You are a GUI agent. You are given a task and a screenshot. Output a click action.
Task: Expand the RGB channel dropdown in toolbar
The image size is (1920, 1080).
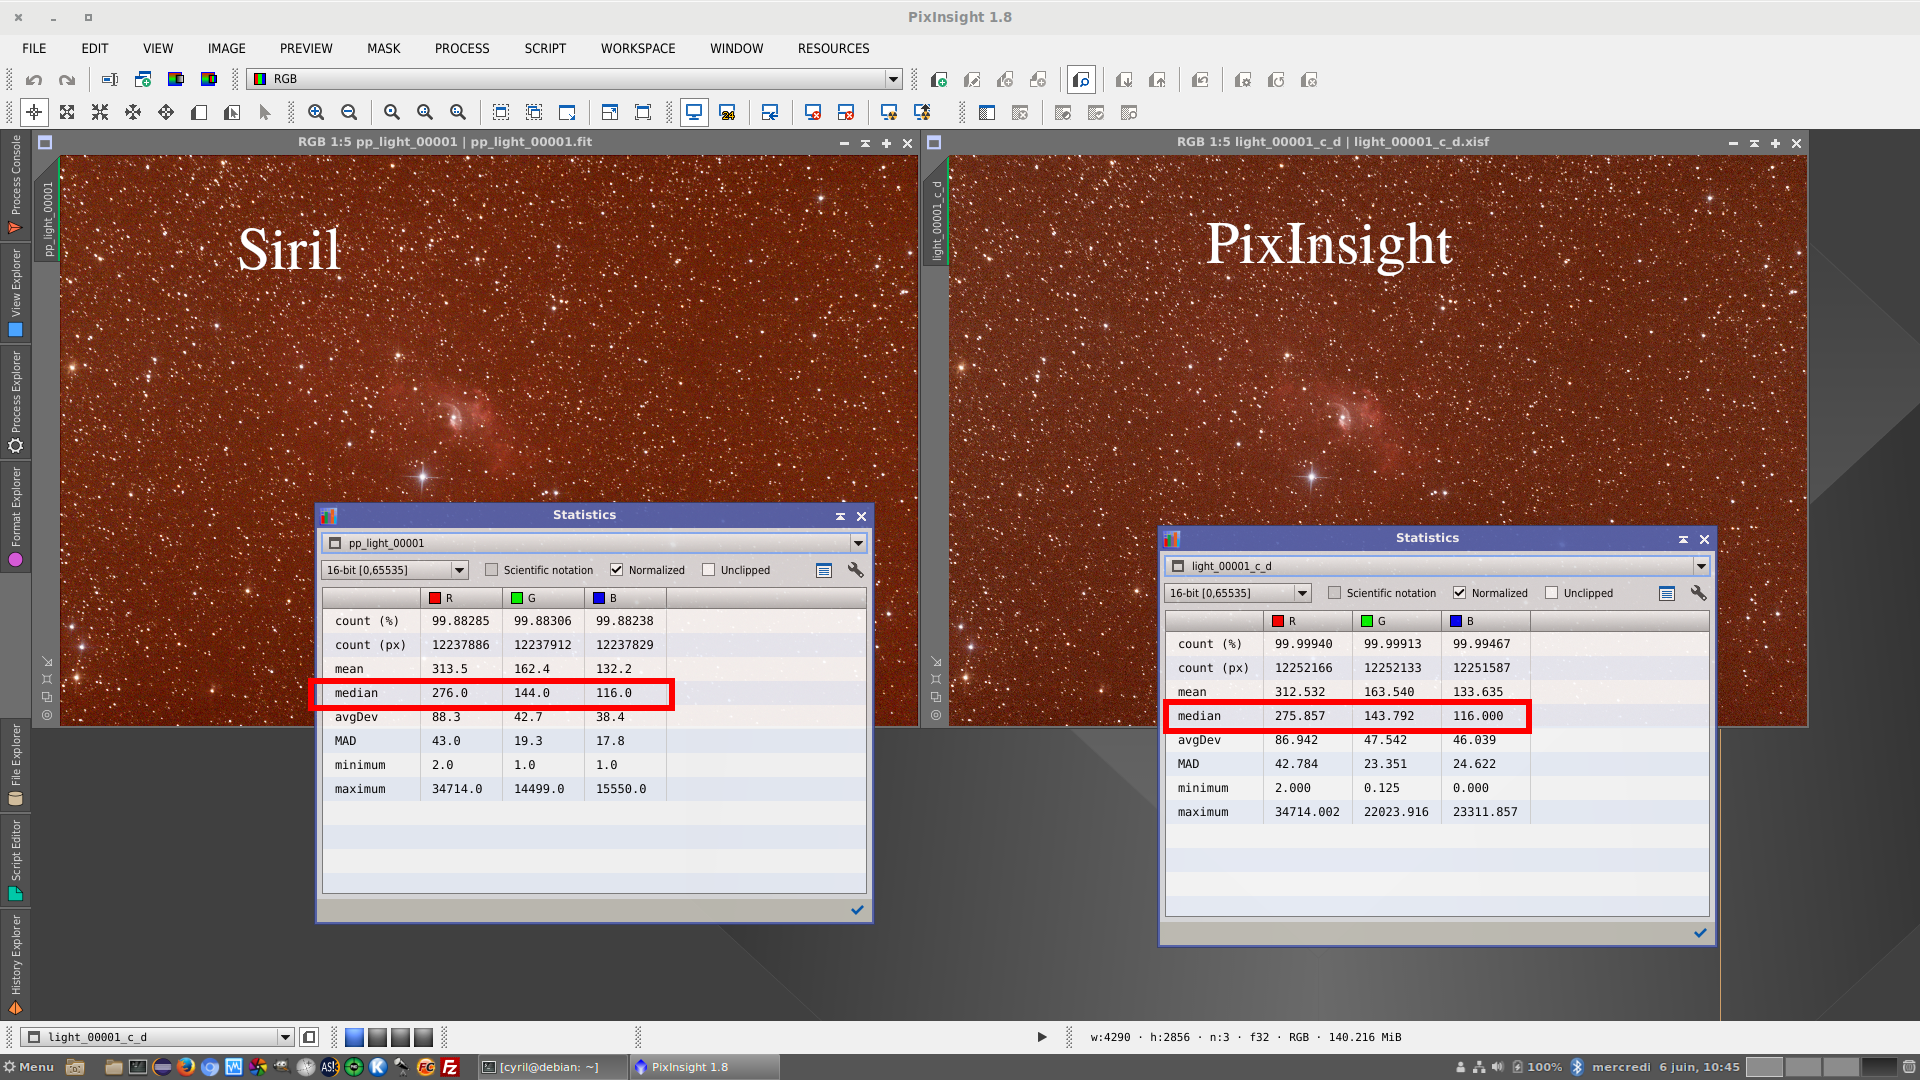(x=893, y=79)
